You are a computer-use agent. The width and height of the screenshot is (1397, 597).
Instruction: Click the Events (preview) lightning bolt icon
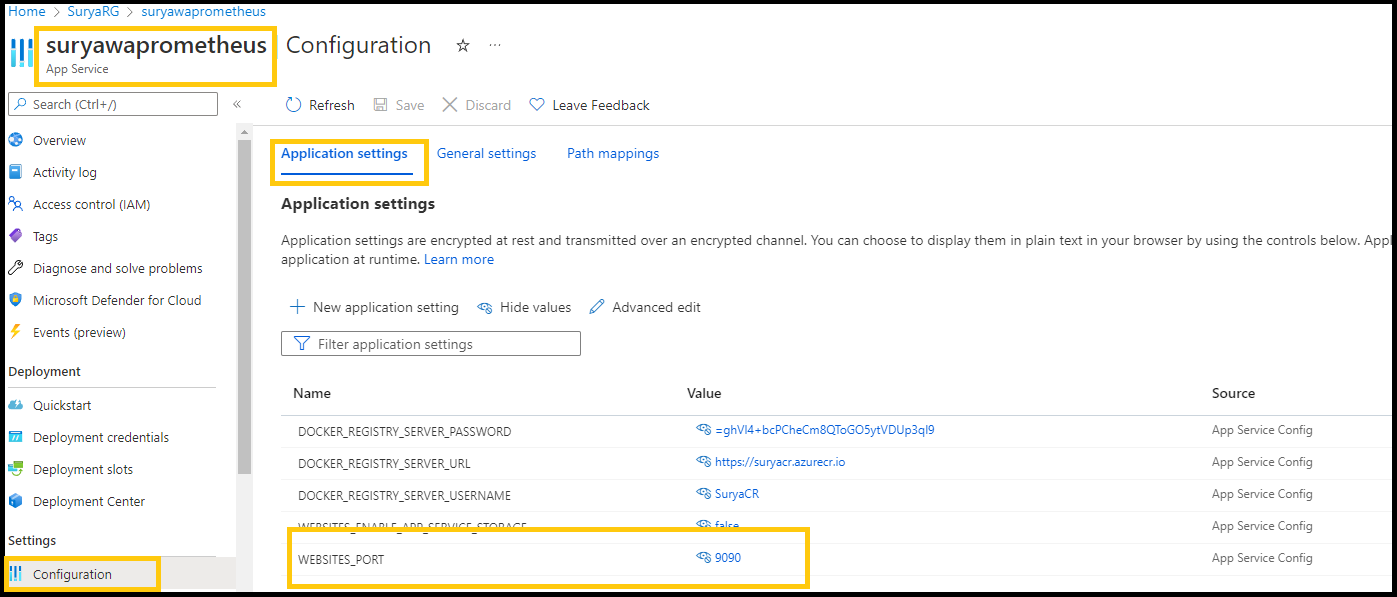pyautogui.click(x=16, y=332)
